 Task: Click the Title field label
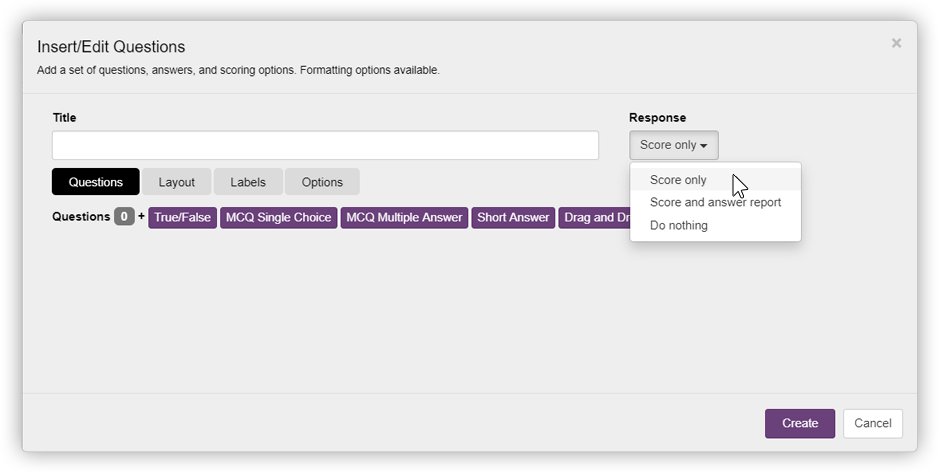click(64, 118)
